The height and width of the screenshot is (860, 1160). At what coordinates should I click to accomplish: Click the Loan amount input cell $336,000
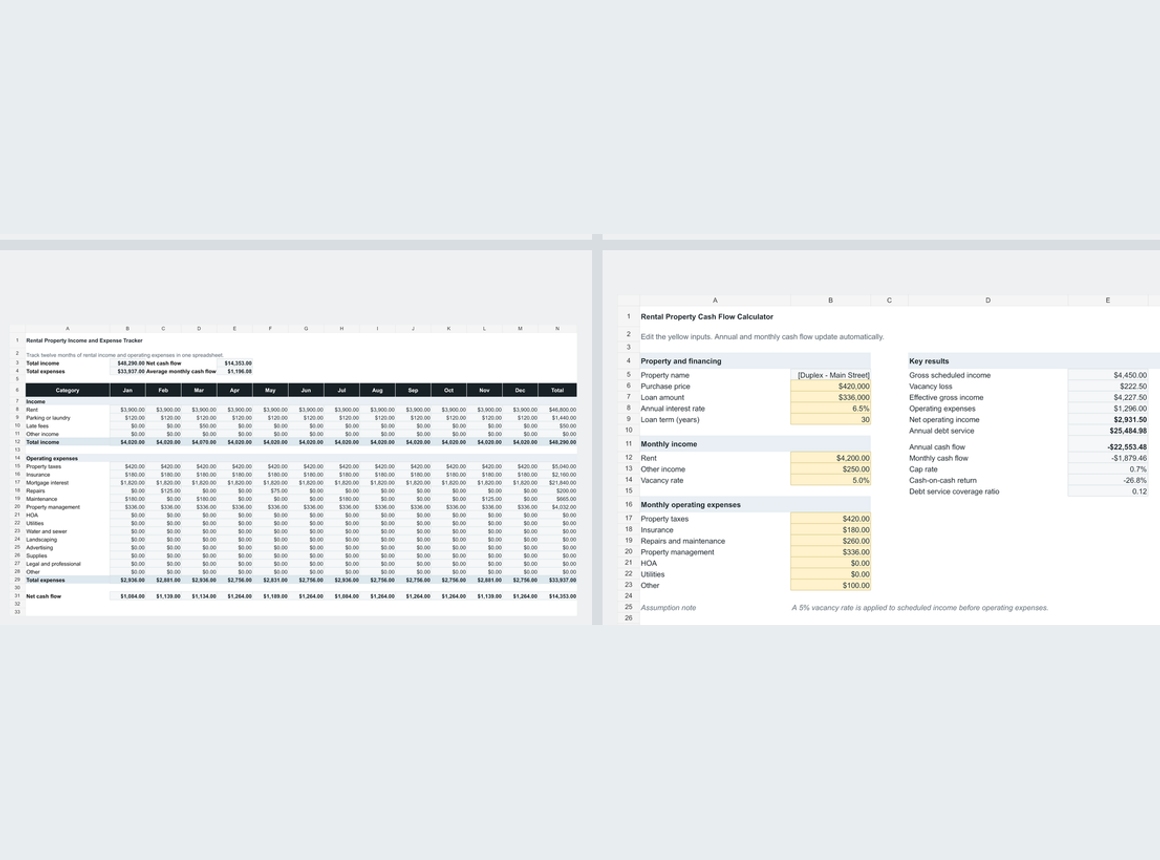pos(830,397)
